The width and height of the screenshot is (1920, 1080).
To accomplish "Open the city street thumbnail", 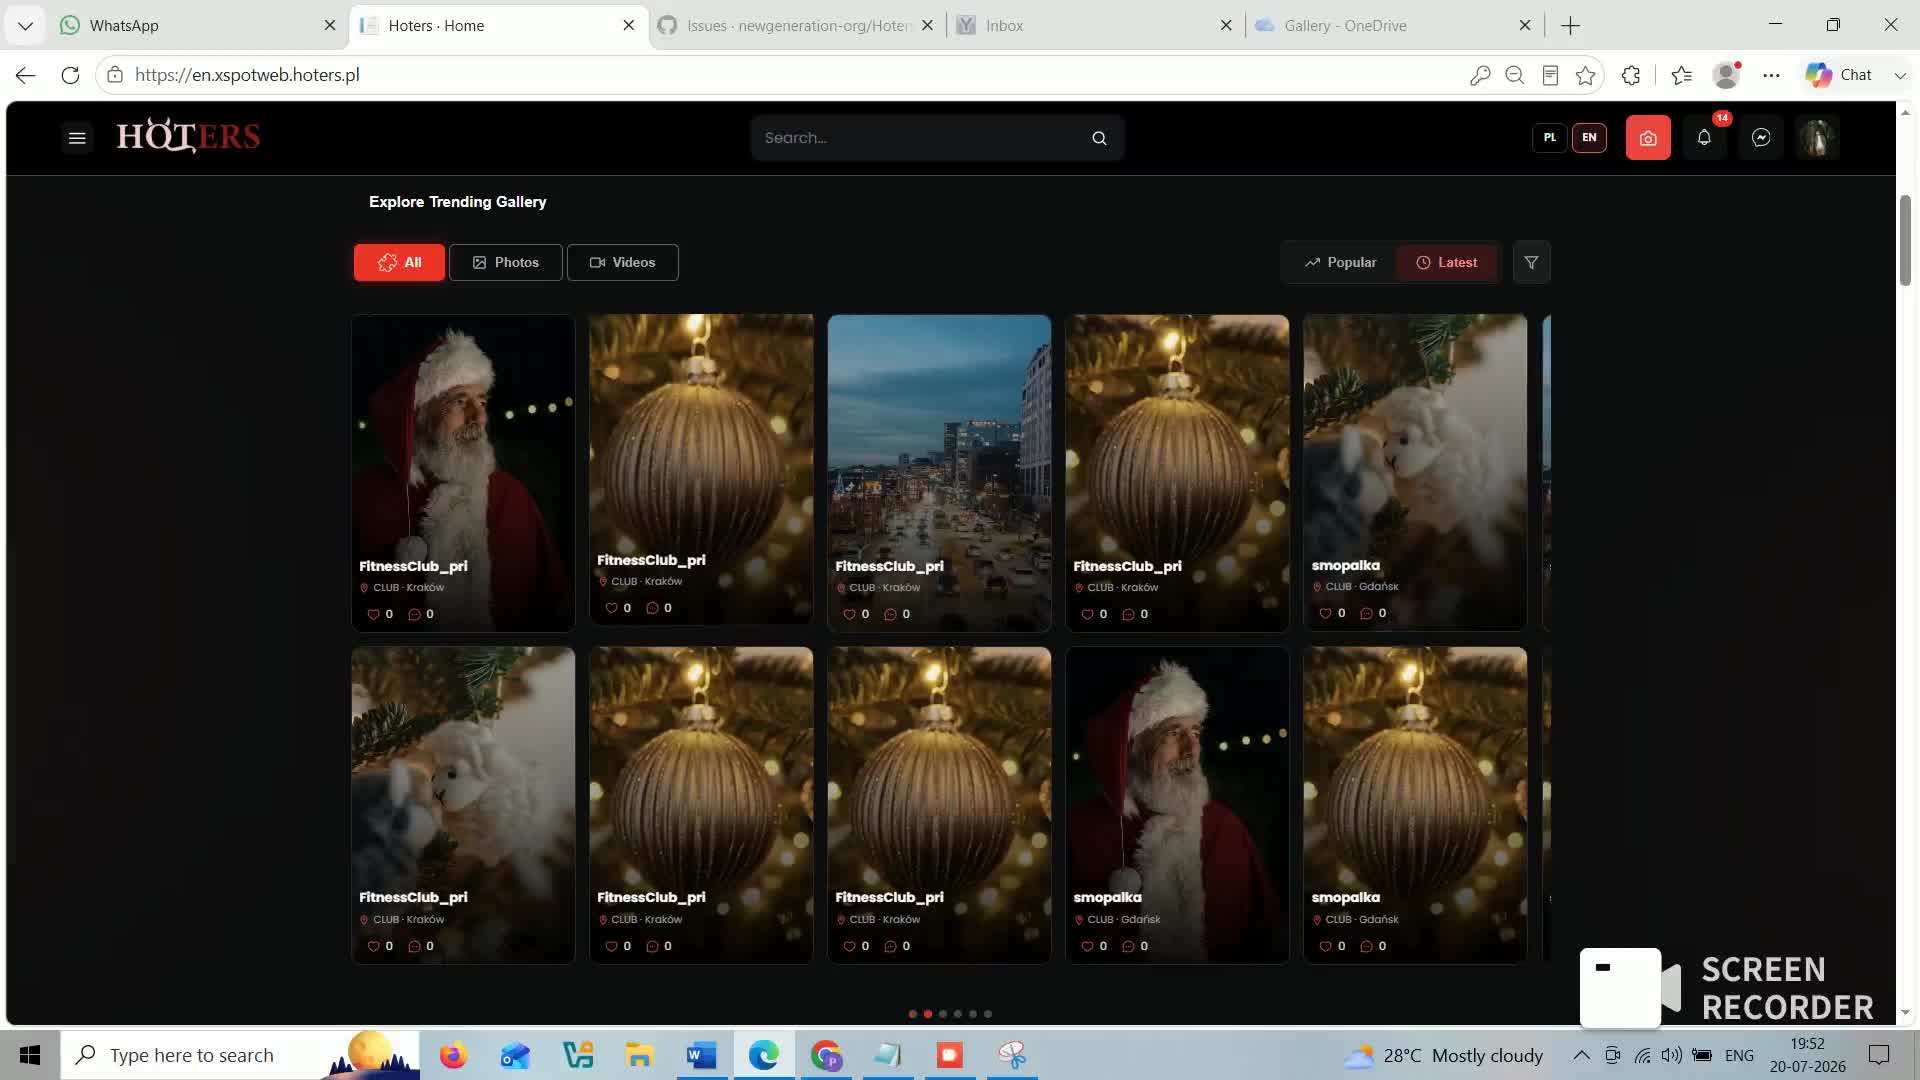I will tap(939, 473).
